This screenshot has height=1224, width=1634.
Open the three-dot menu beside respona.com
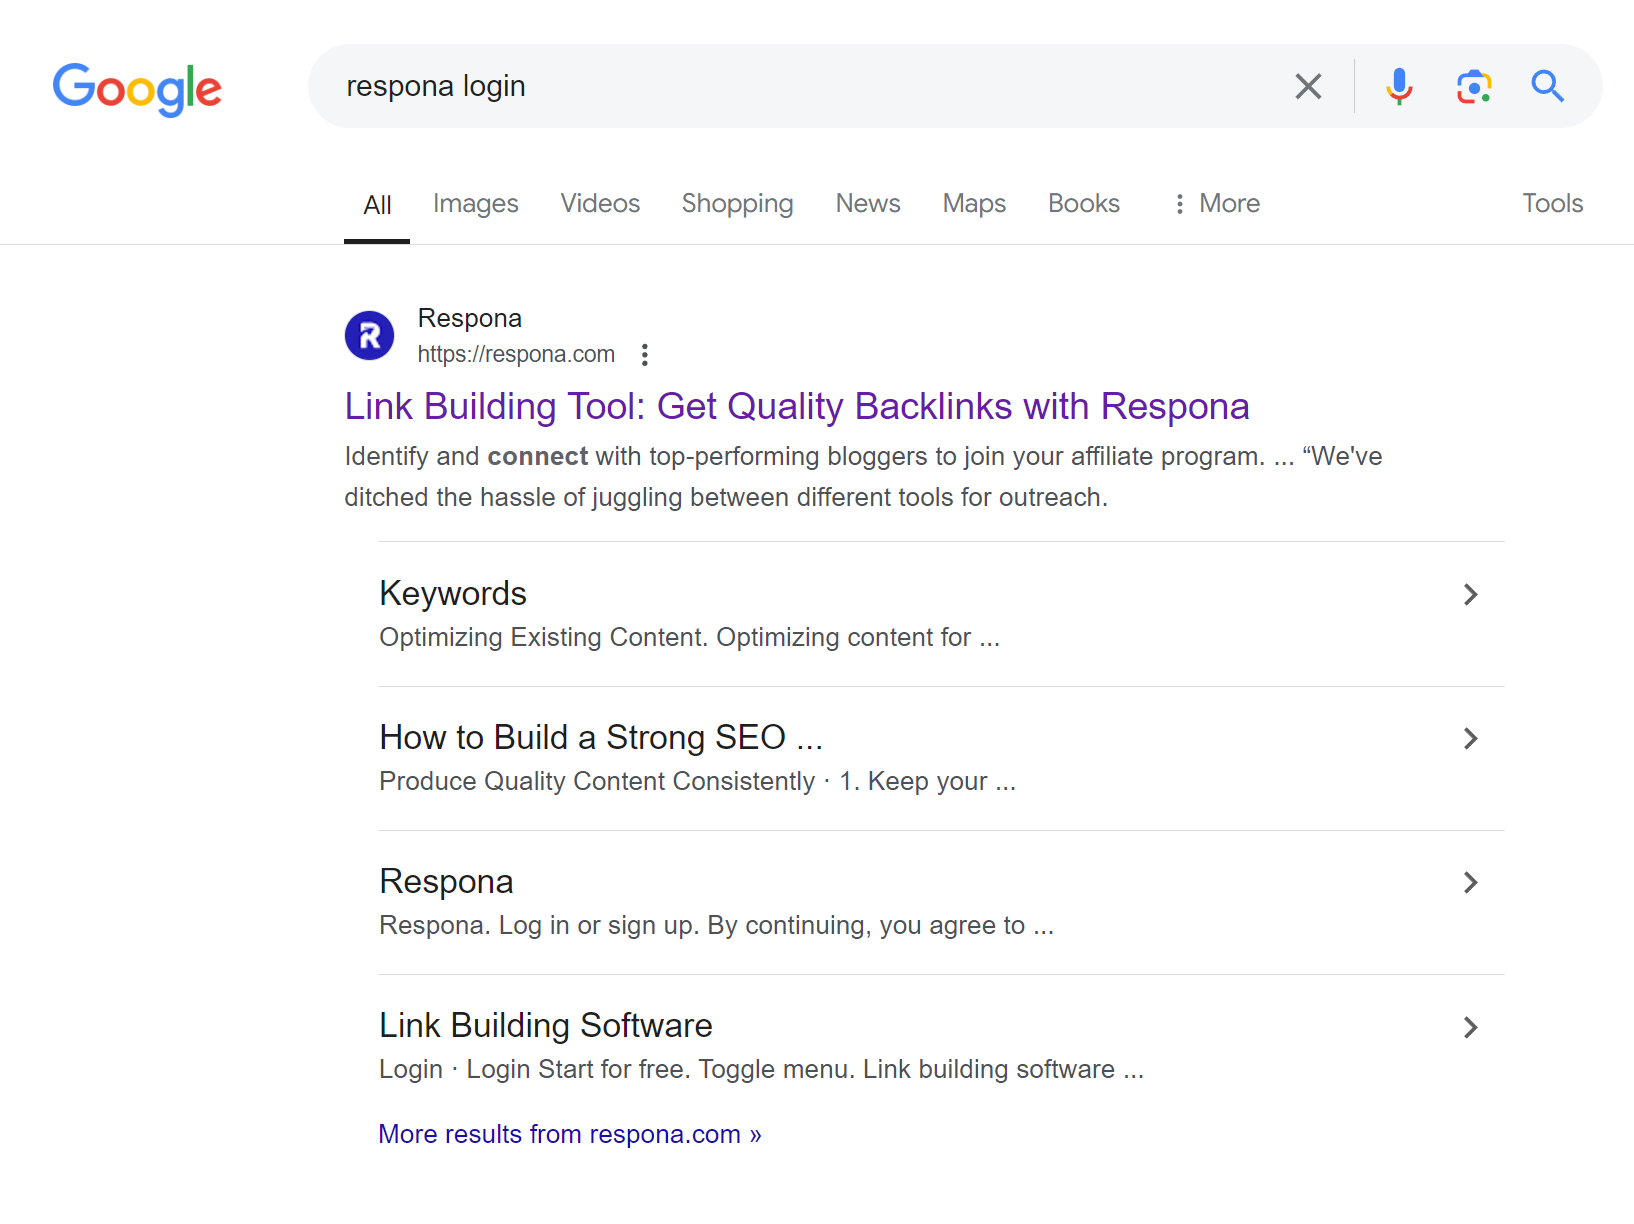coord(645,354)
